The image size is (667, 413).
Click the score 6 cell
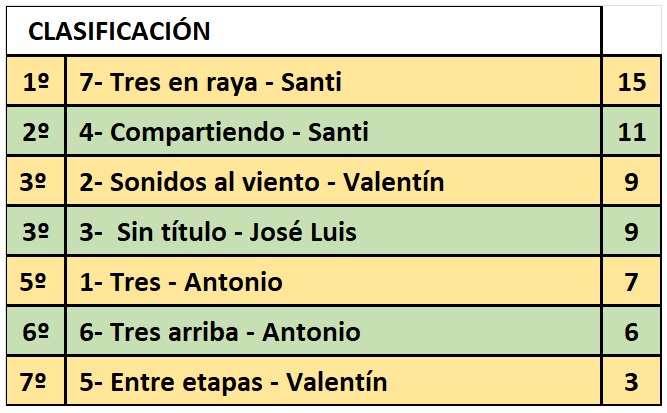pos(632,332)
